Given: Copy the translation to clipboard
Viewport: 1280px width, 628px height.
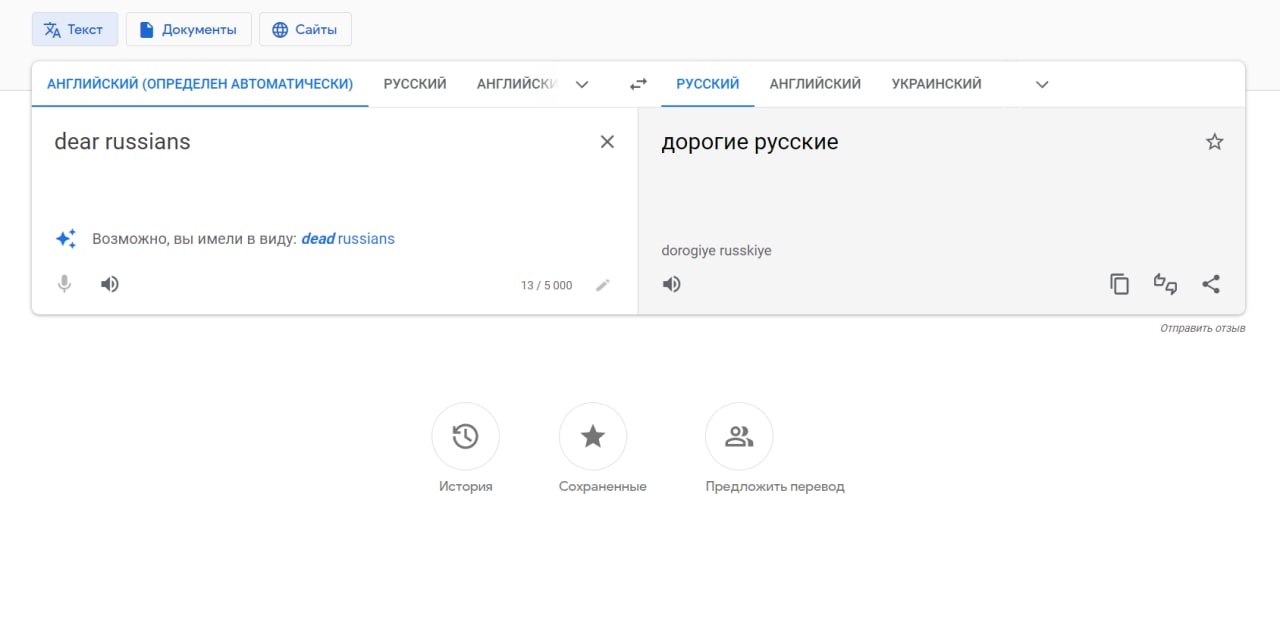Looking at the screenshot, I should tap(1119, 284).
